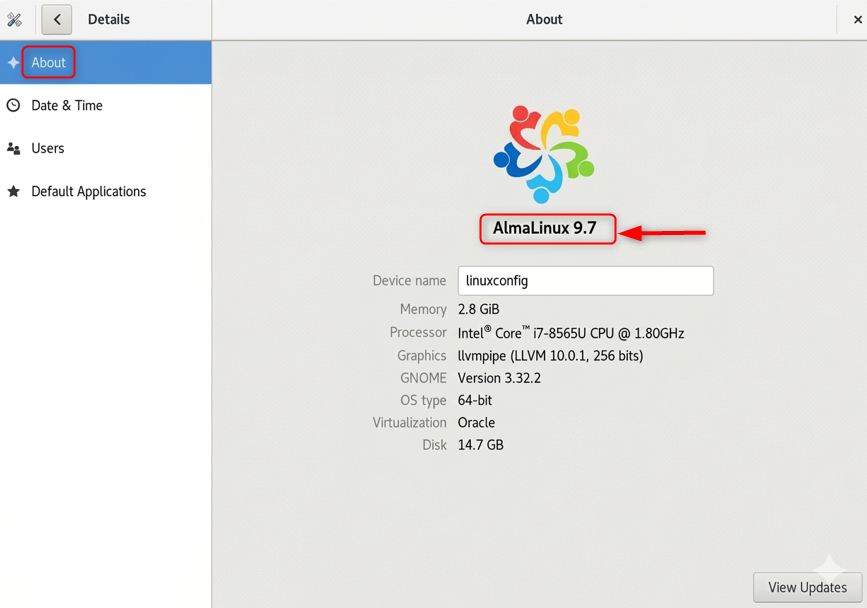Click the AlmaLinux logo on the About page
This screenshot has height=608, width=867.
(543, 150)
